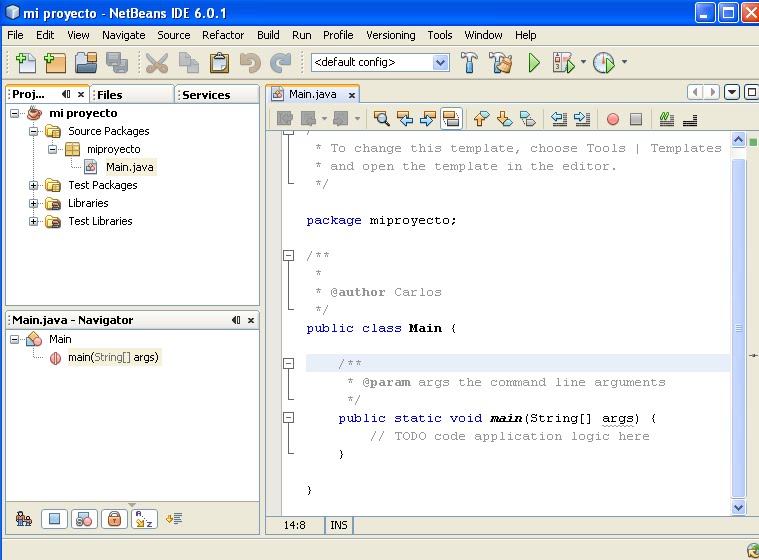
Task: Click the Copy toolbar icon
Action: coord(188,63)
